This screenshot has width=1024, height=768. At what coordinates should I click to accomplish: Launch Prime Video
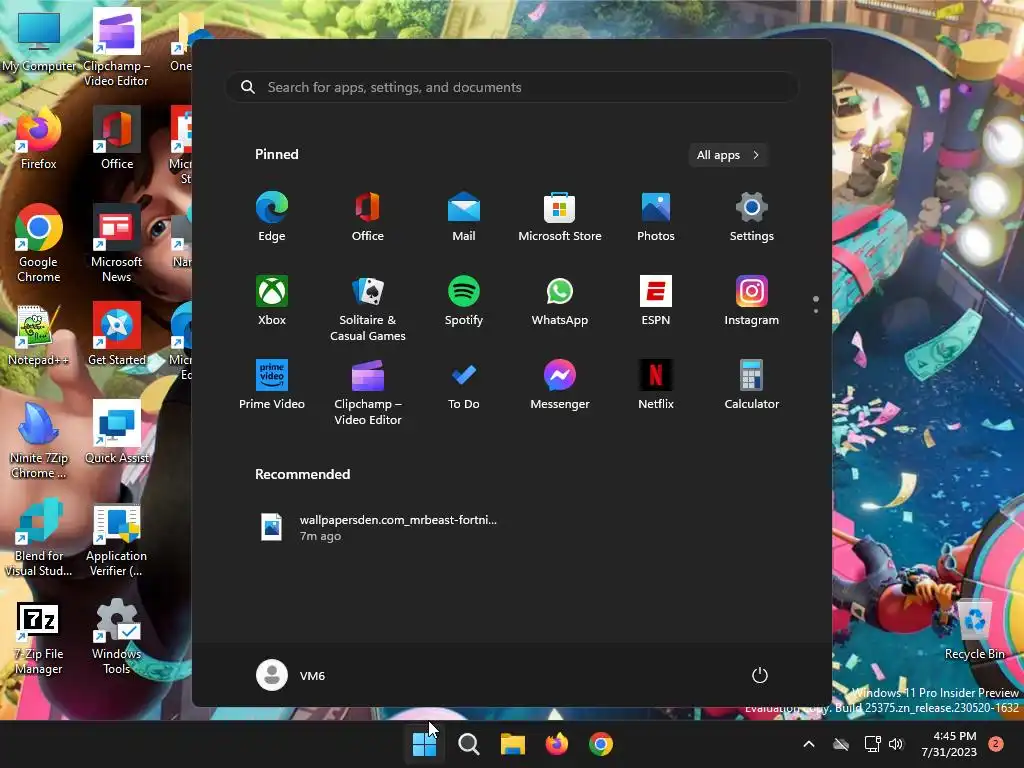point(272,385)
